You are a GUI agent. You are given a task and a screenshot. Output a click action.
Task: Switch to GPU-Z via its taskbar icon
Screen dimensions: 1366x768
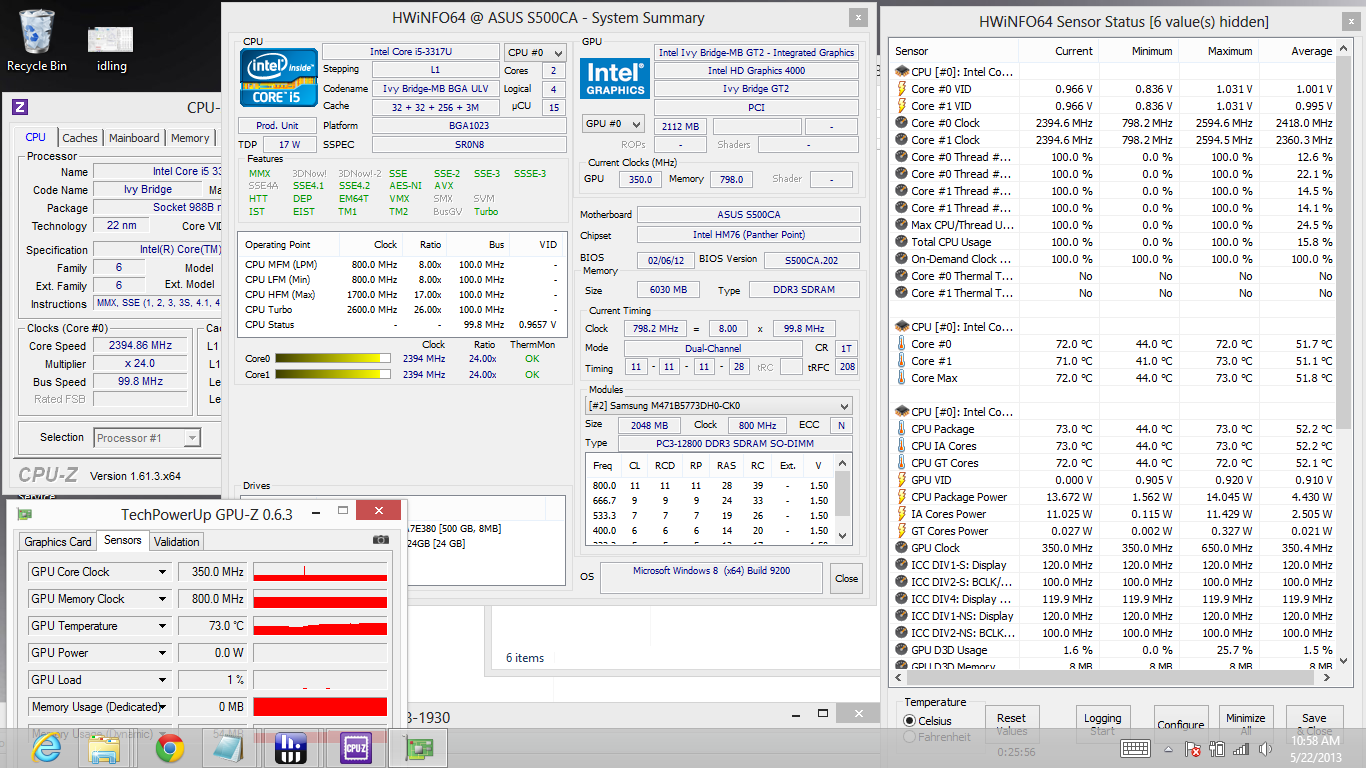click(419, 748)
